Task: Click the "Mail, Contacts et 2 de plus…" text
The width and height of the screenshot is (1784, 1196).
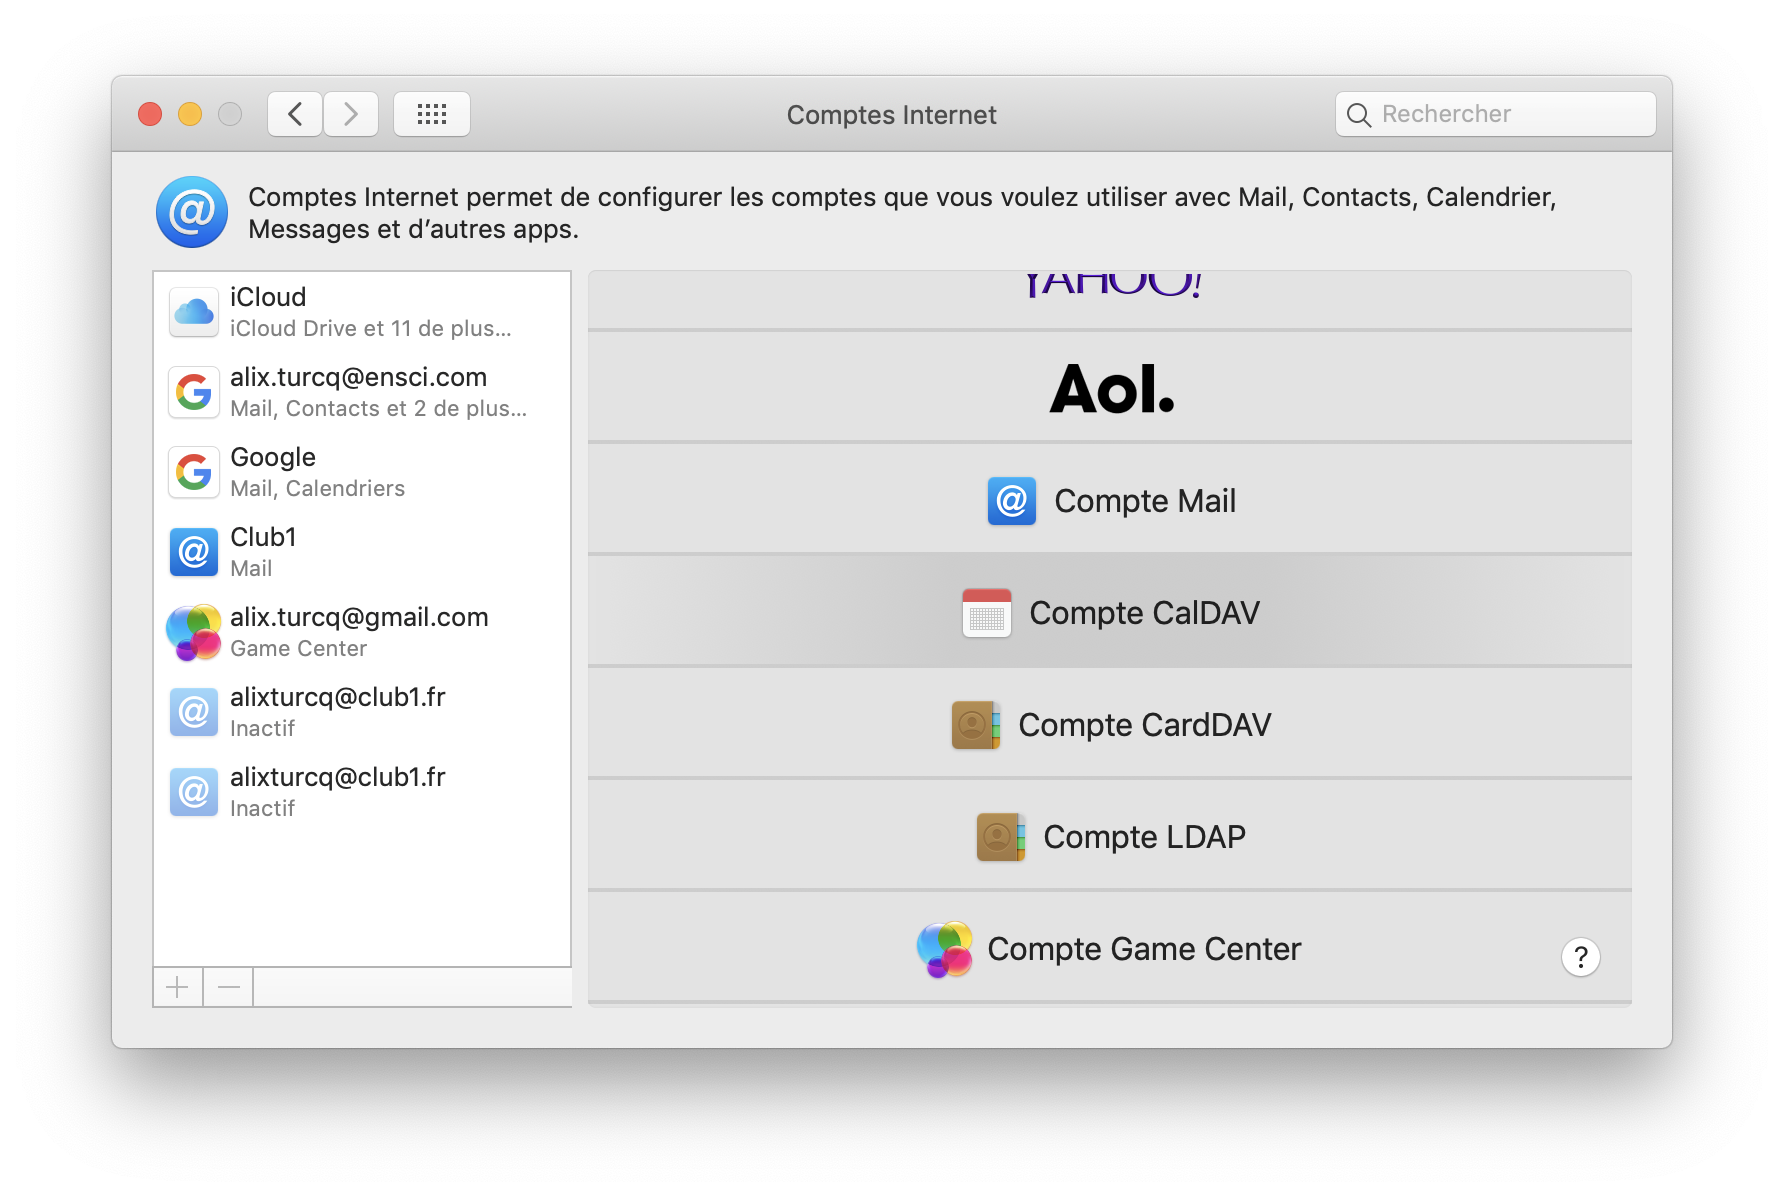Action: (378, 408)
